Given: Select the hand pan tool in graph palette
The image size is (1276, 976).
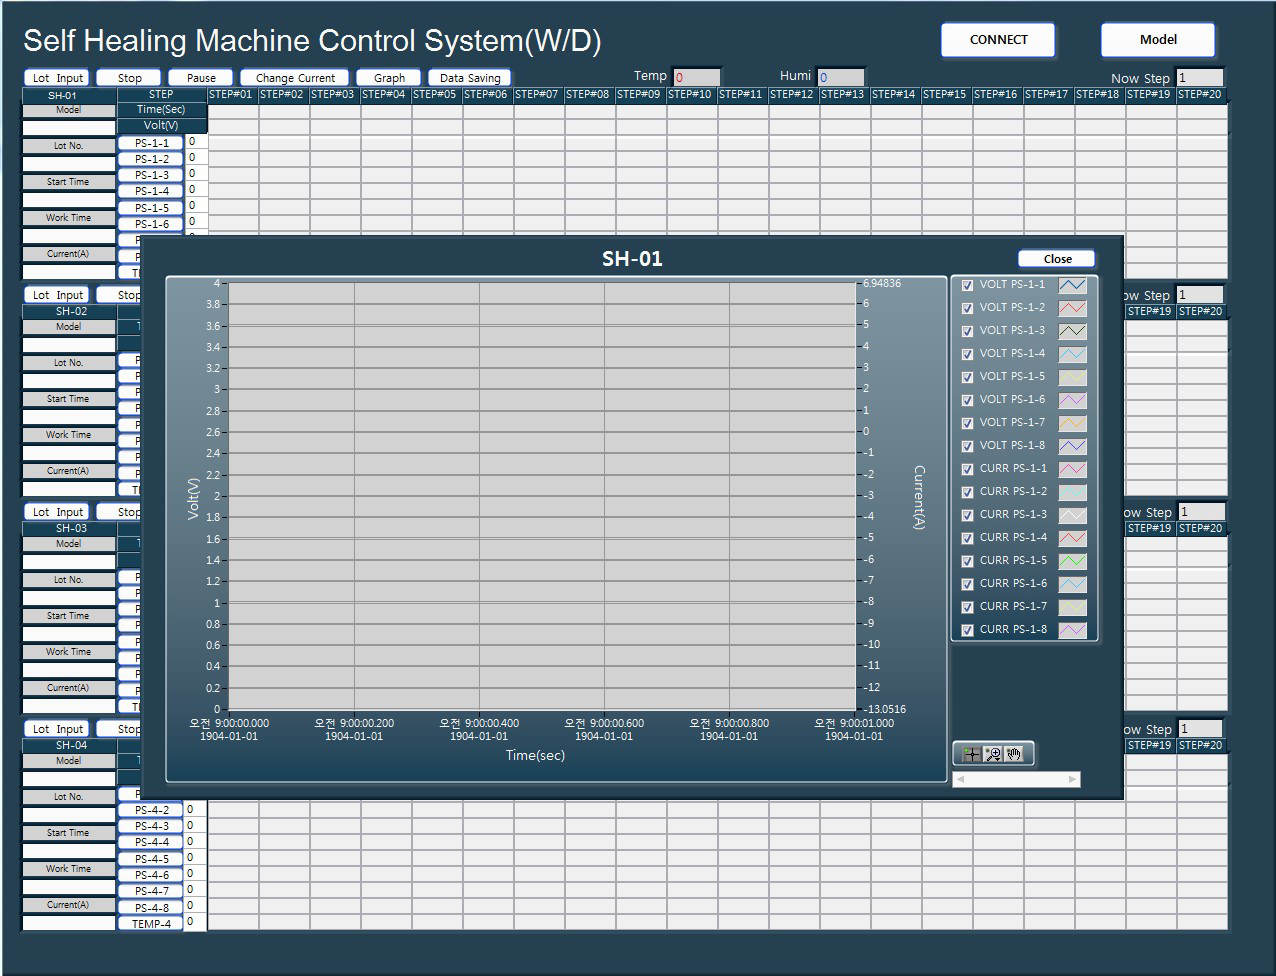Looking at the screenshot, I should (x=1015, y=754).
